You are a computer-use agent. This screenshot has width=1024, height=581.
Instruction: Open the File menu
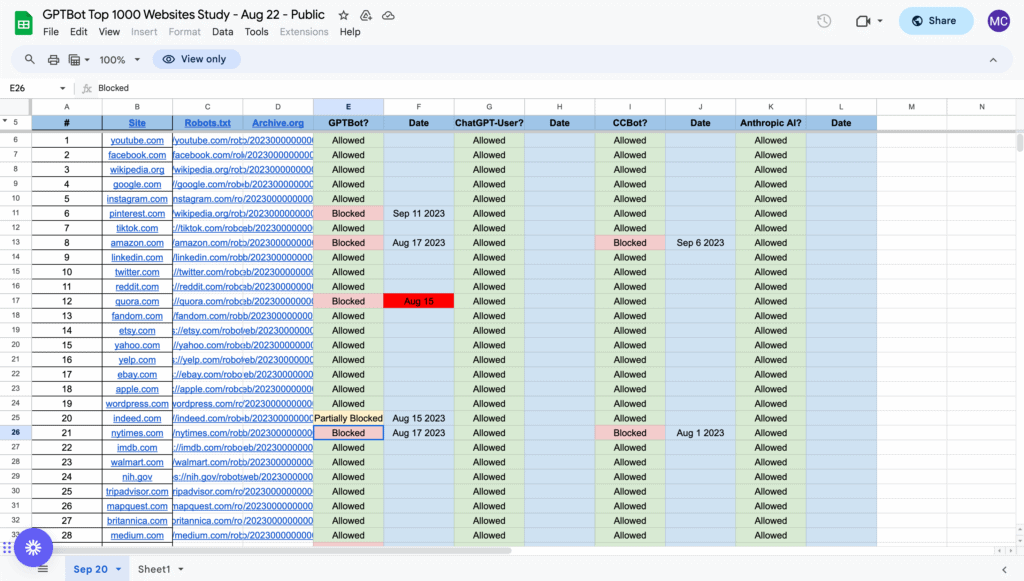[x=51, y=31]
